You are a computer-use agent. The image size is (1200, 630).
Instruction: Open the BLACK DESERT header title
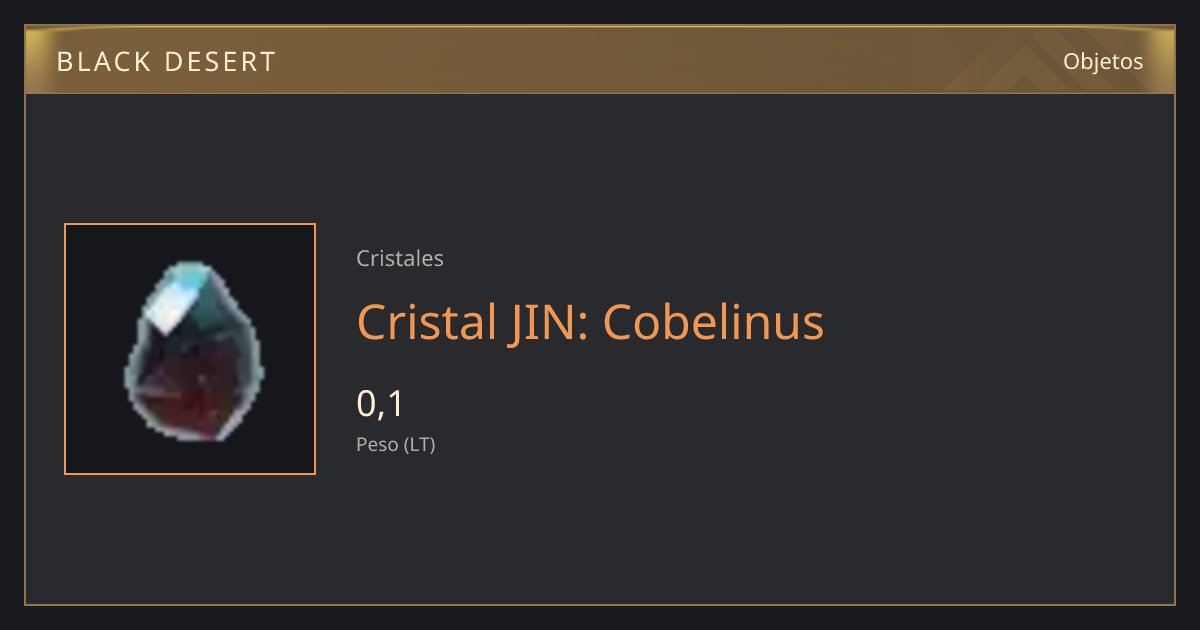tap(166, 62)
